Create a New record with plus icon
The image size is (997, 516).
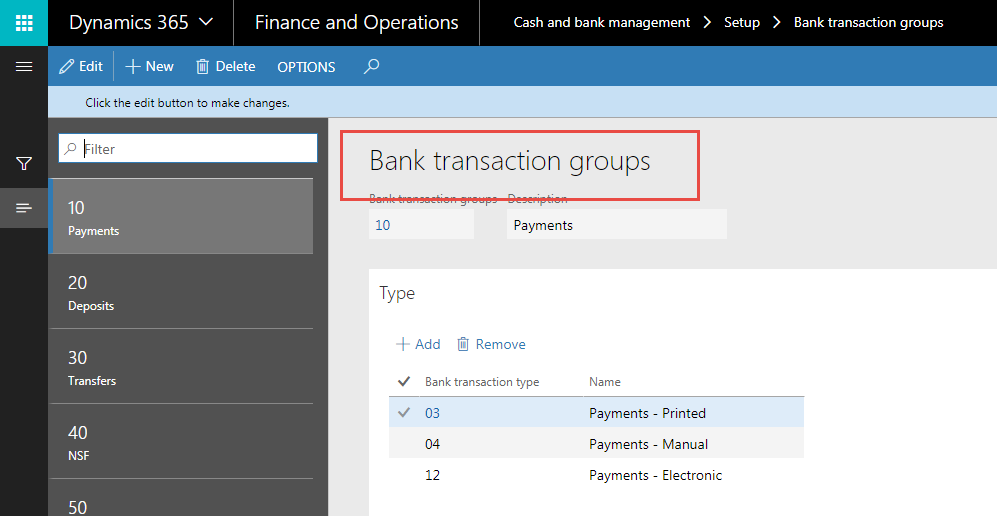click(149, 66)
